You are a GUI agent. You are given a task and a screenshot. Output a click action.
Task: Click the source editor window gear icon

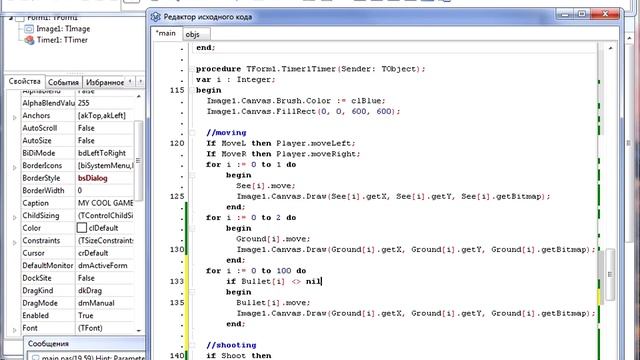155,17
